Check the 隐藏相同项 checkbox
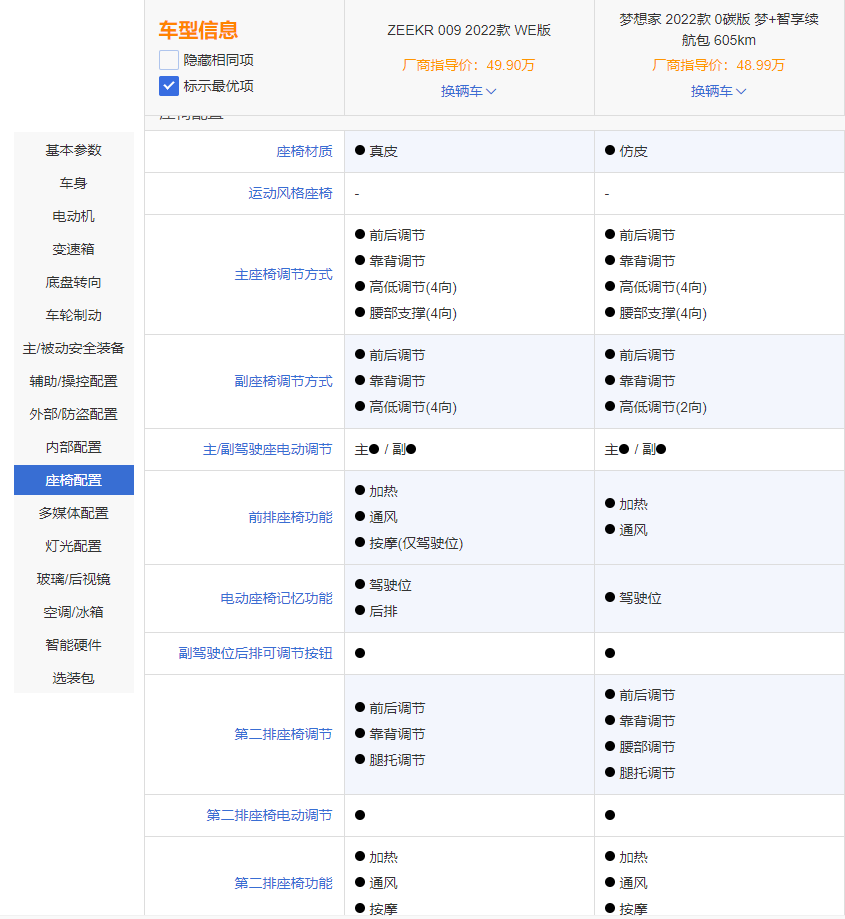Viewport: 845px width, 919px height. coord(169,60)
